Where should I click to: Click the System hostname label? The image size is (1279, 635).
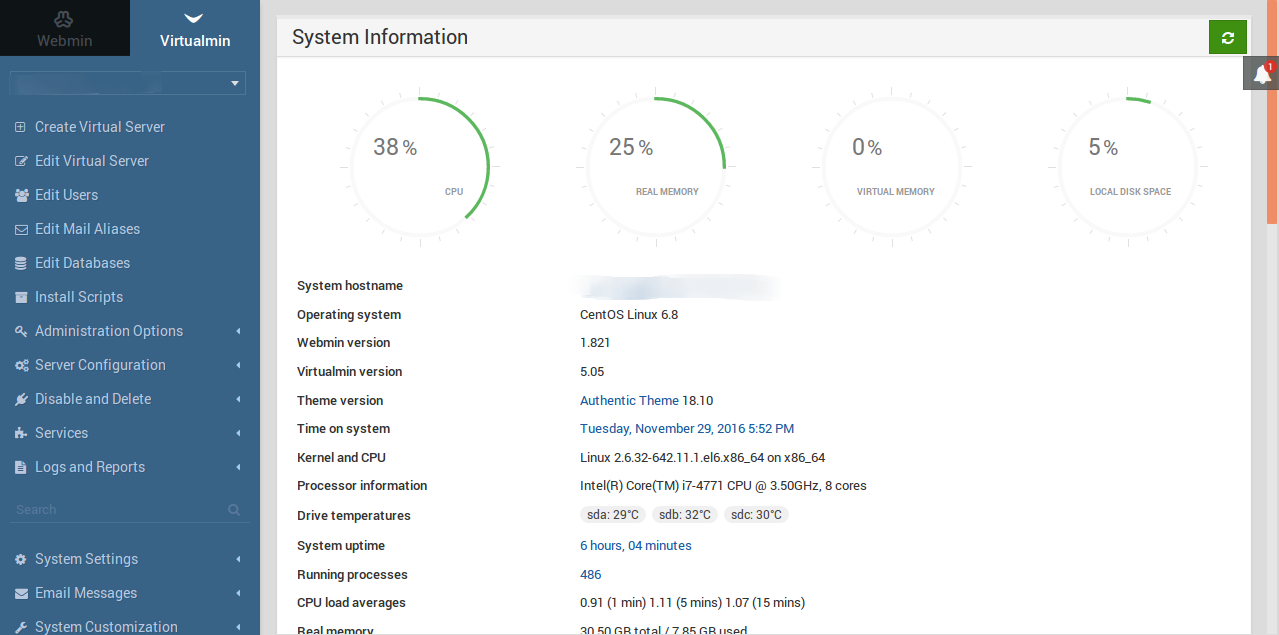click(x=350, y=286)
